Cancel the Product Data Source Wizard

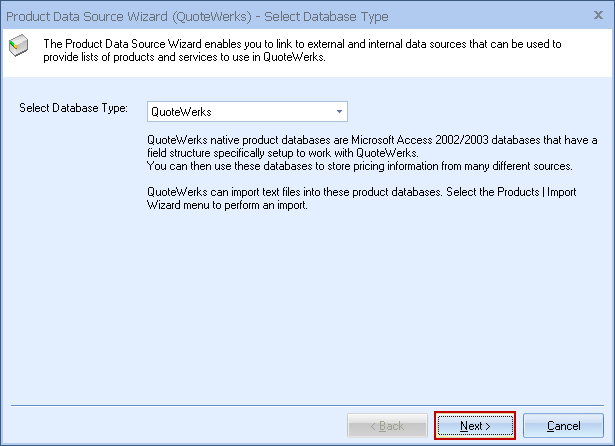(563, 426)
